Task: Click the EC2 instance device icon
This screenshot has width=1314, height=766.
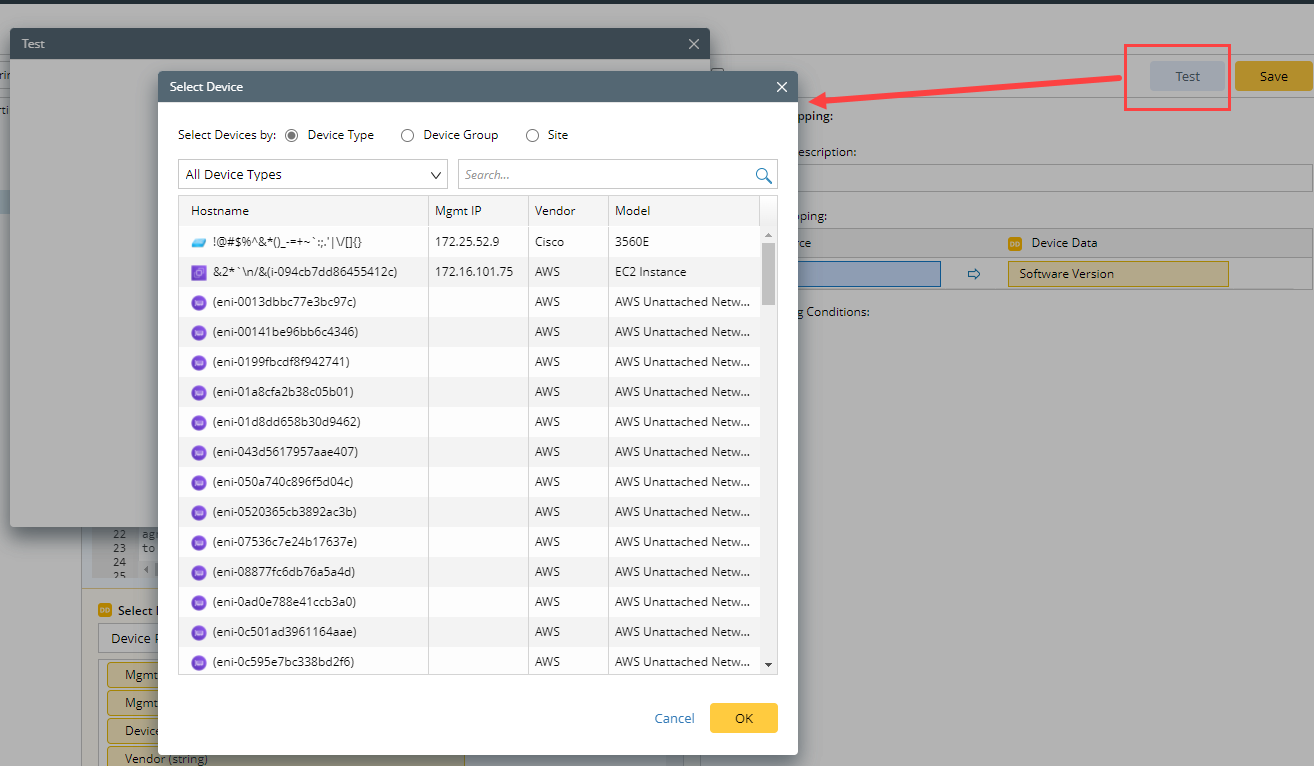Action: pos(198,272)
